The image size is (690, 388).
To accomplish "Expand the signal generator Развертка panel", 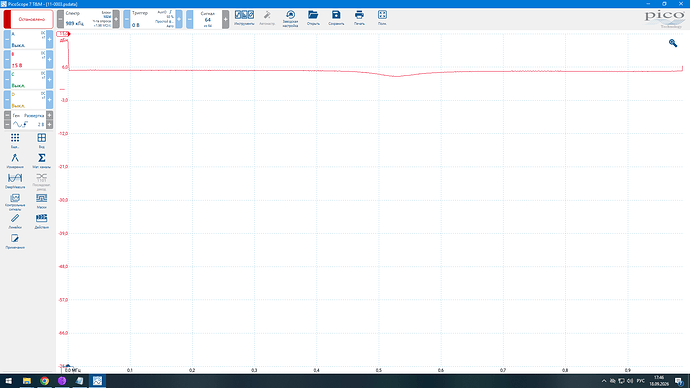I will click(x=28, y=120).
